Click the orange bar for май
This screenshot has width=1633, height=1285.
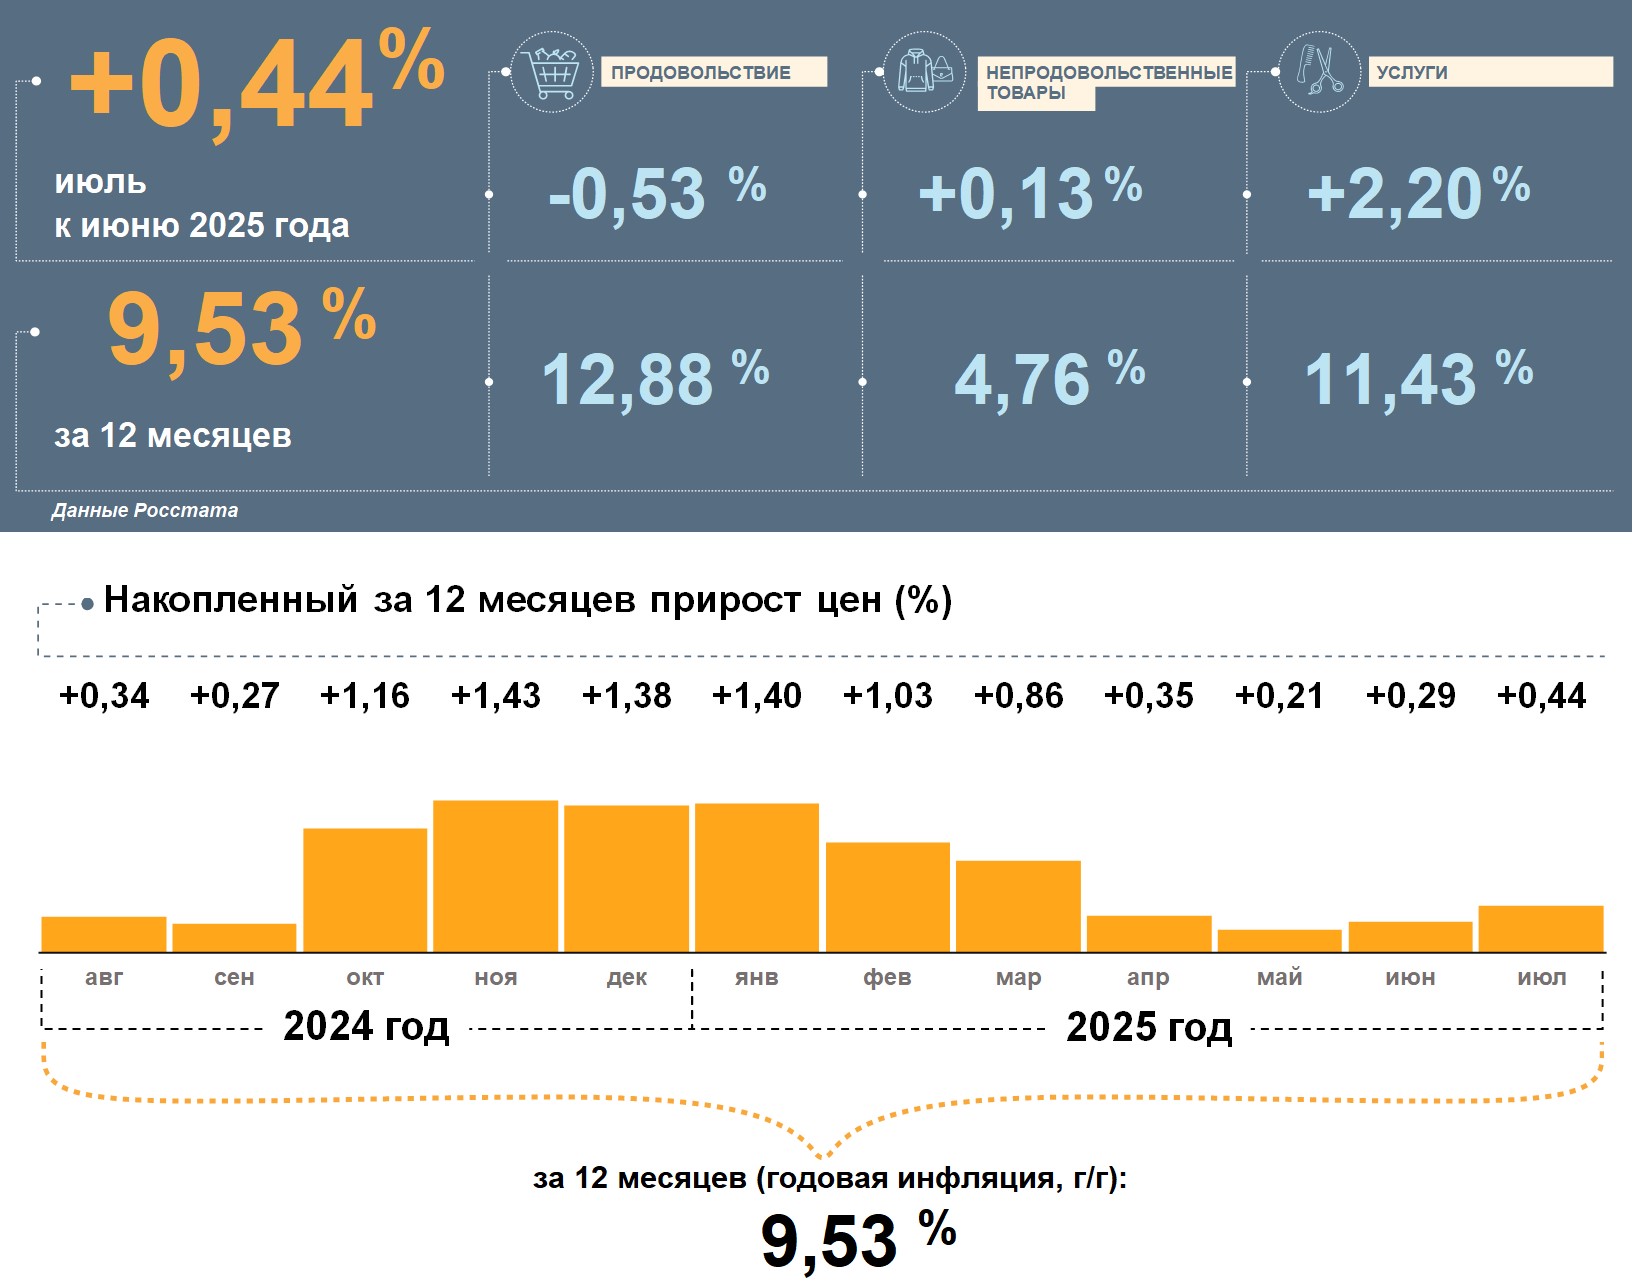pyautogui.click(x=1280, y=941)
